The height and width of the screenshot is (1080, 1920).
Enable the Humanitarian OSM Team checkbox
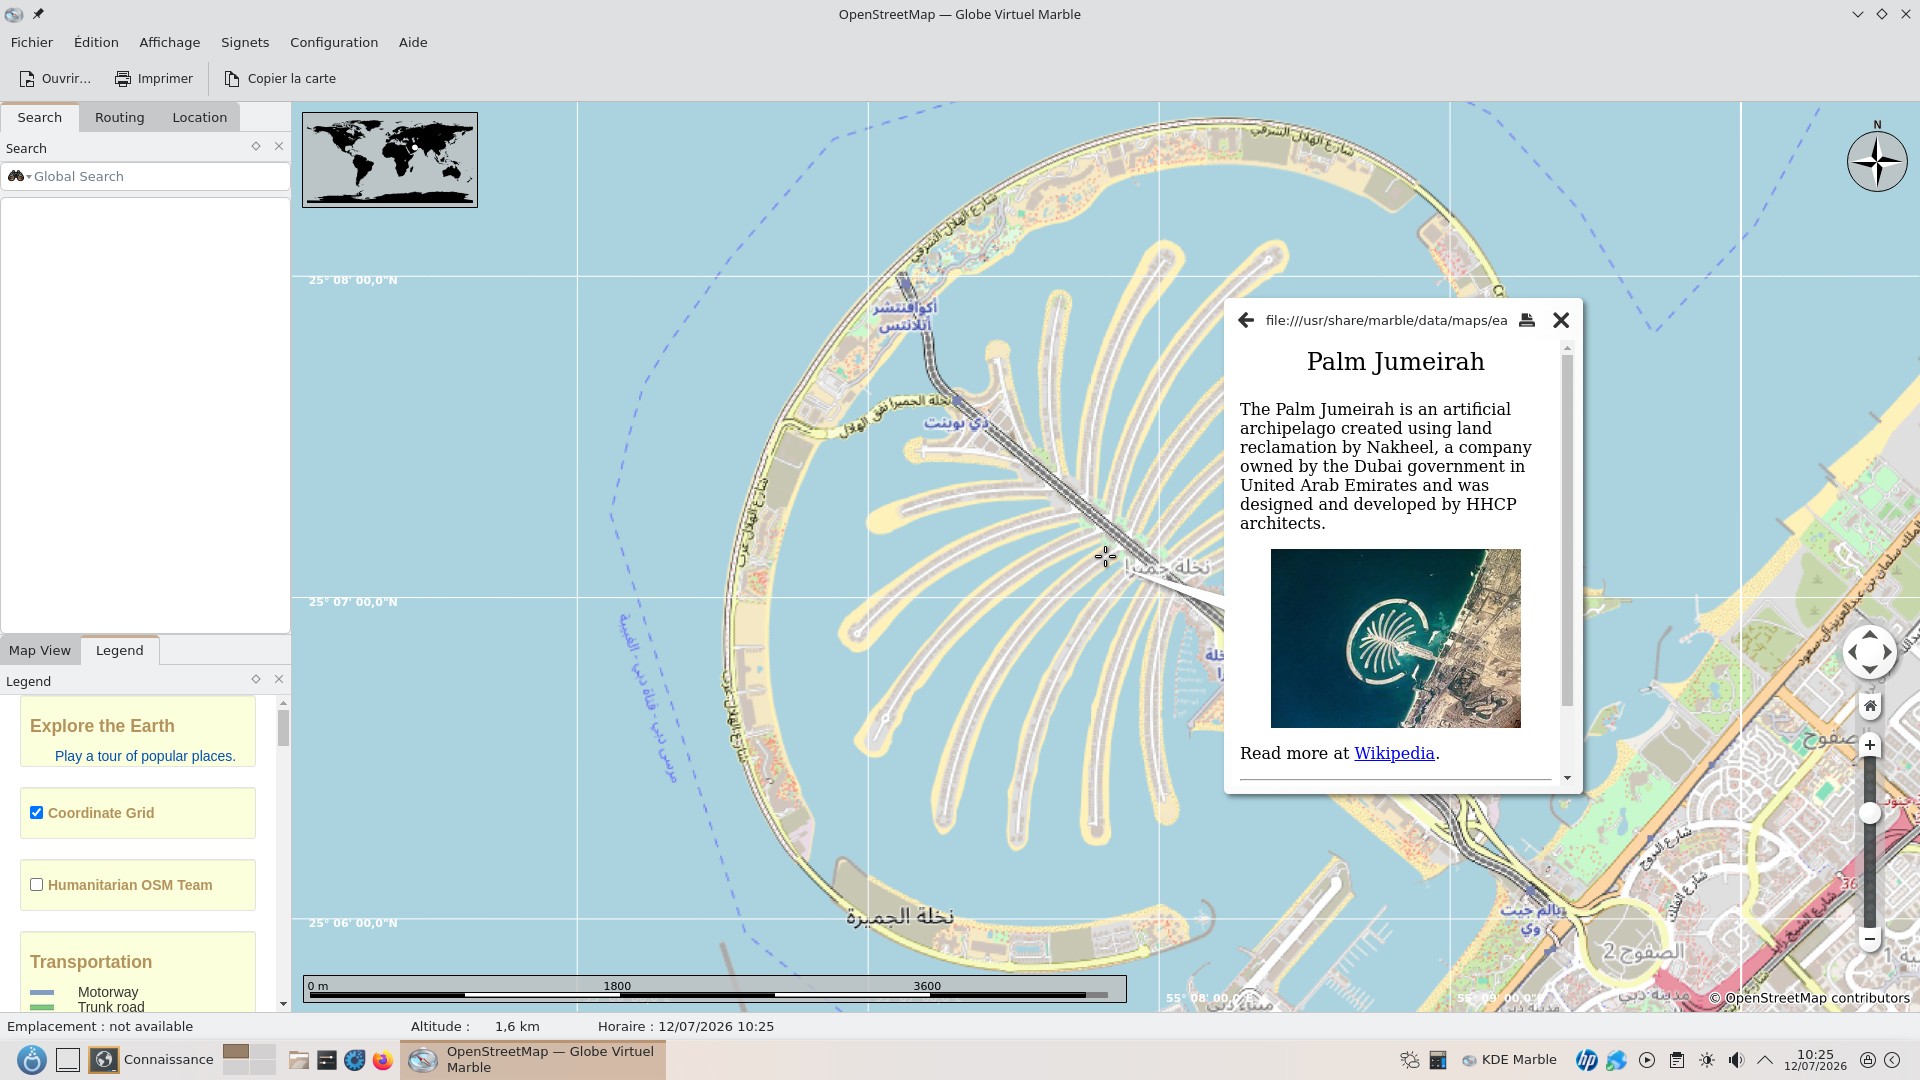coord(37,885)
